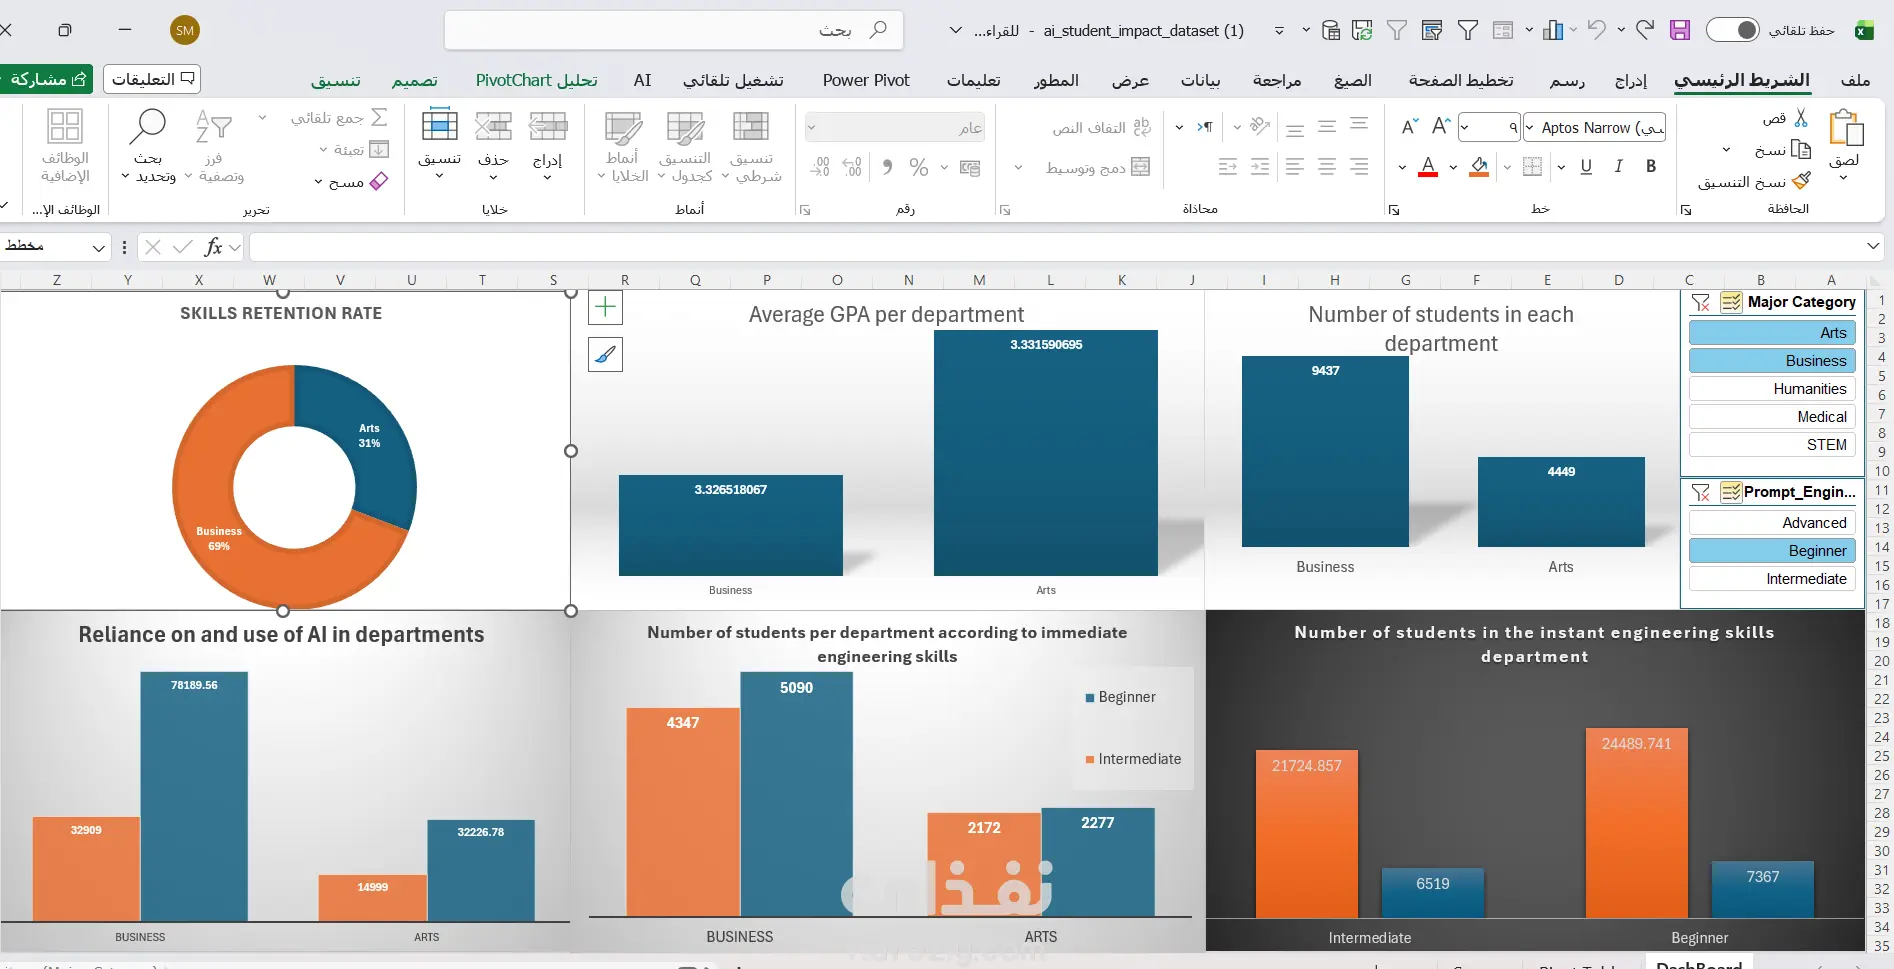Click the Format Painter brush icon
The width and height of the screenshot is (1894, 969).
pyautogui.click(x=1801, y=181)
